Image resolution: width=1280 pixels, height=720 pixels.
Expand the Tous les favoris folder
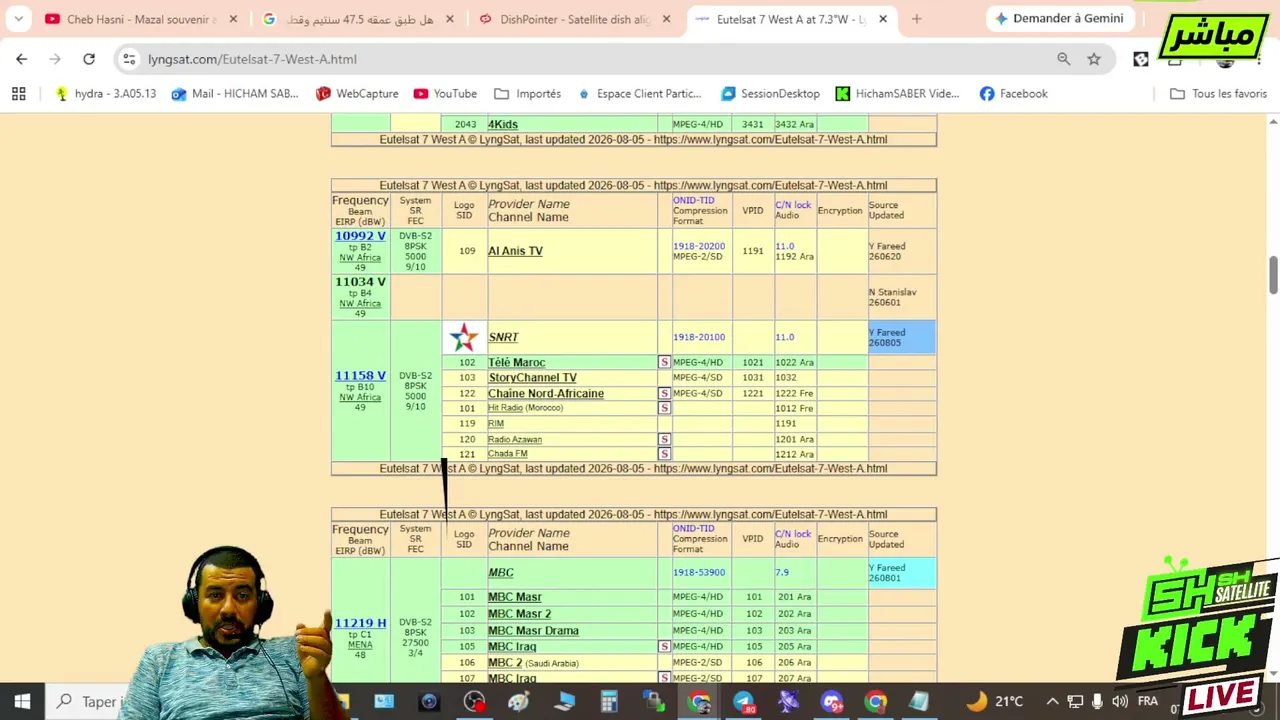click(x=1218, y=93)
